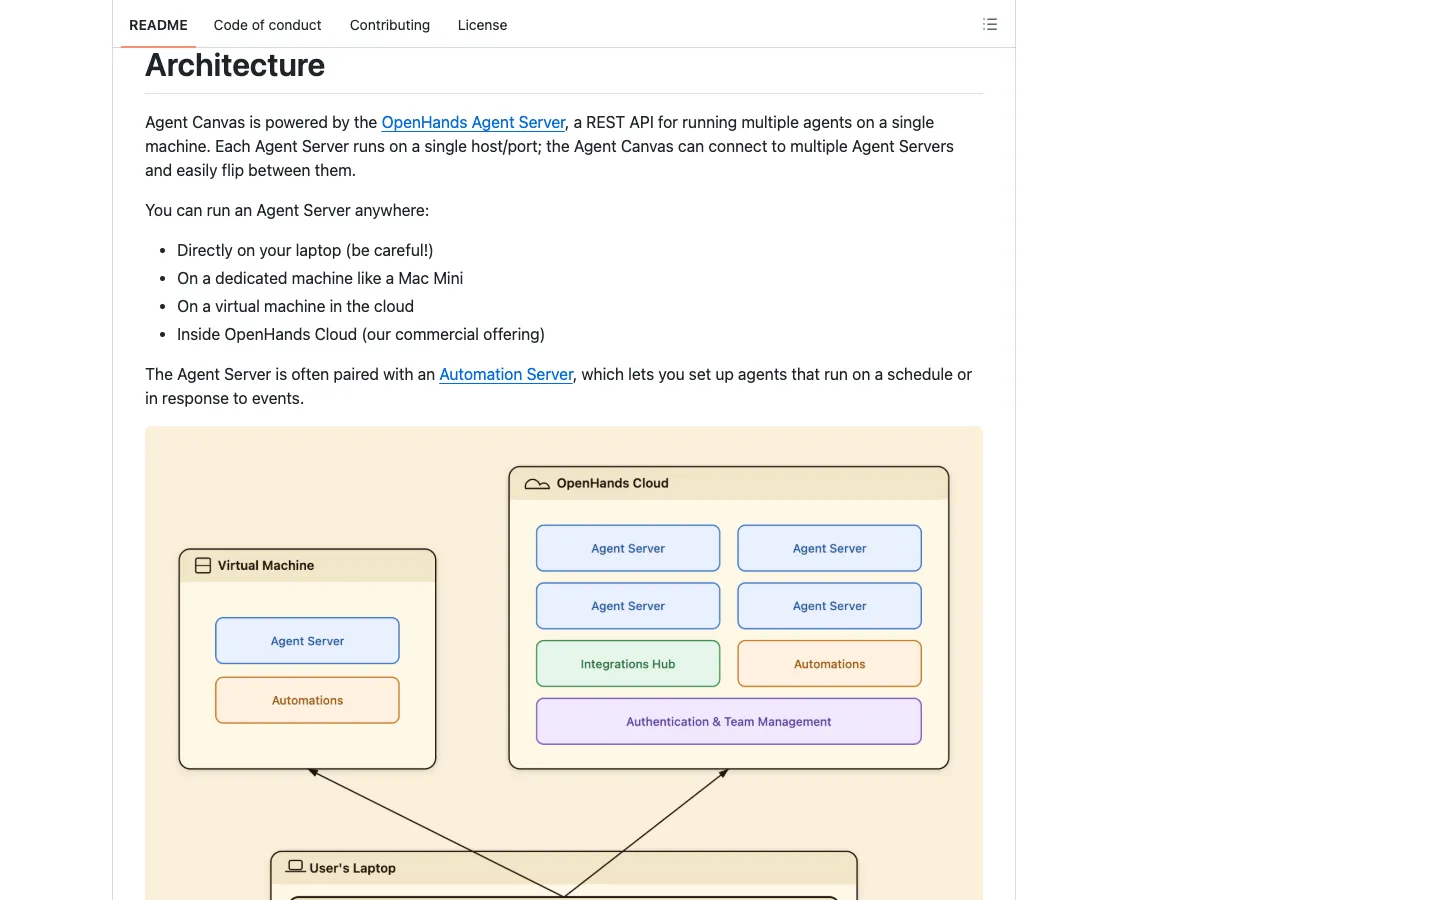Click the Virtual Machine server icon
The image size is (1440, 900).
pyautogui.click(x=203, y=566)
